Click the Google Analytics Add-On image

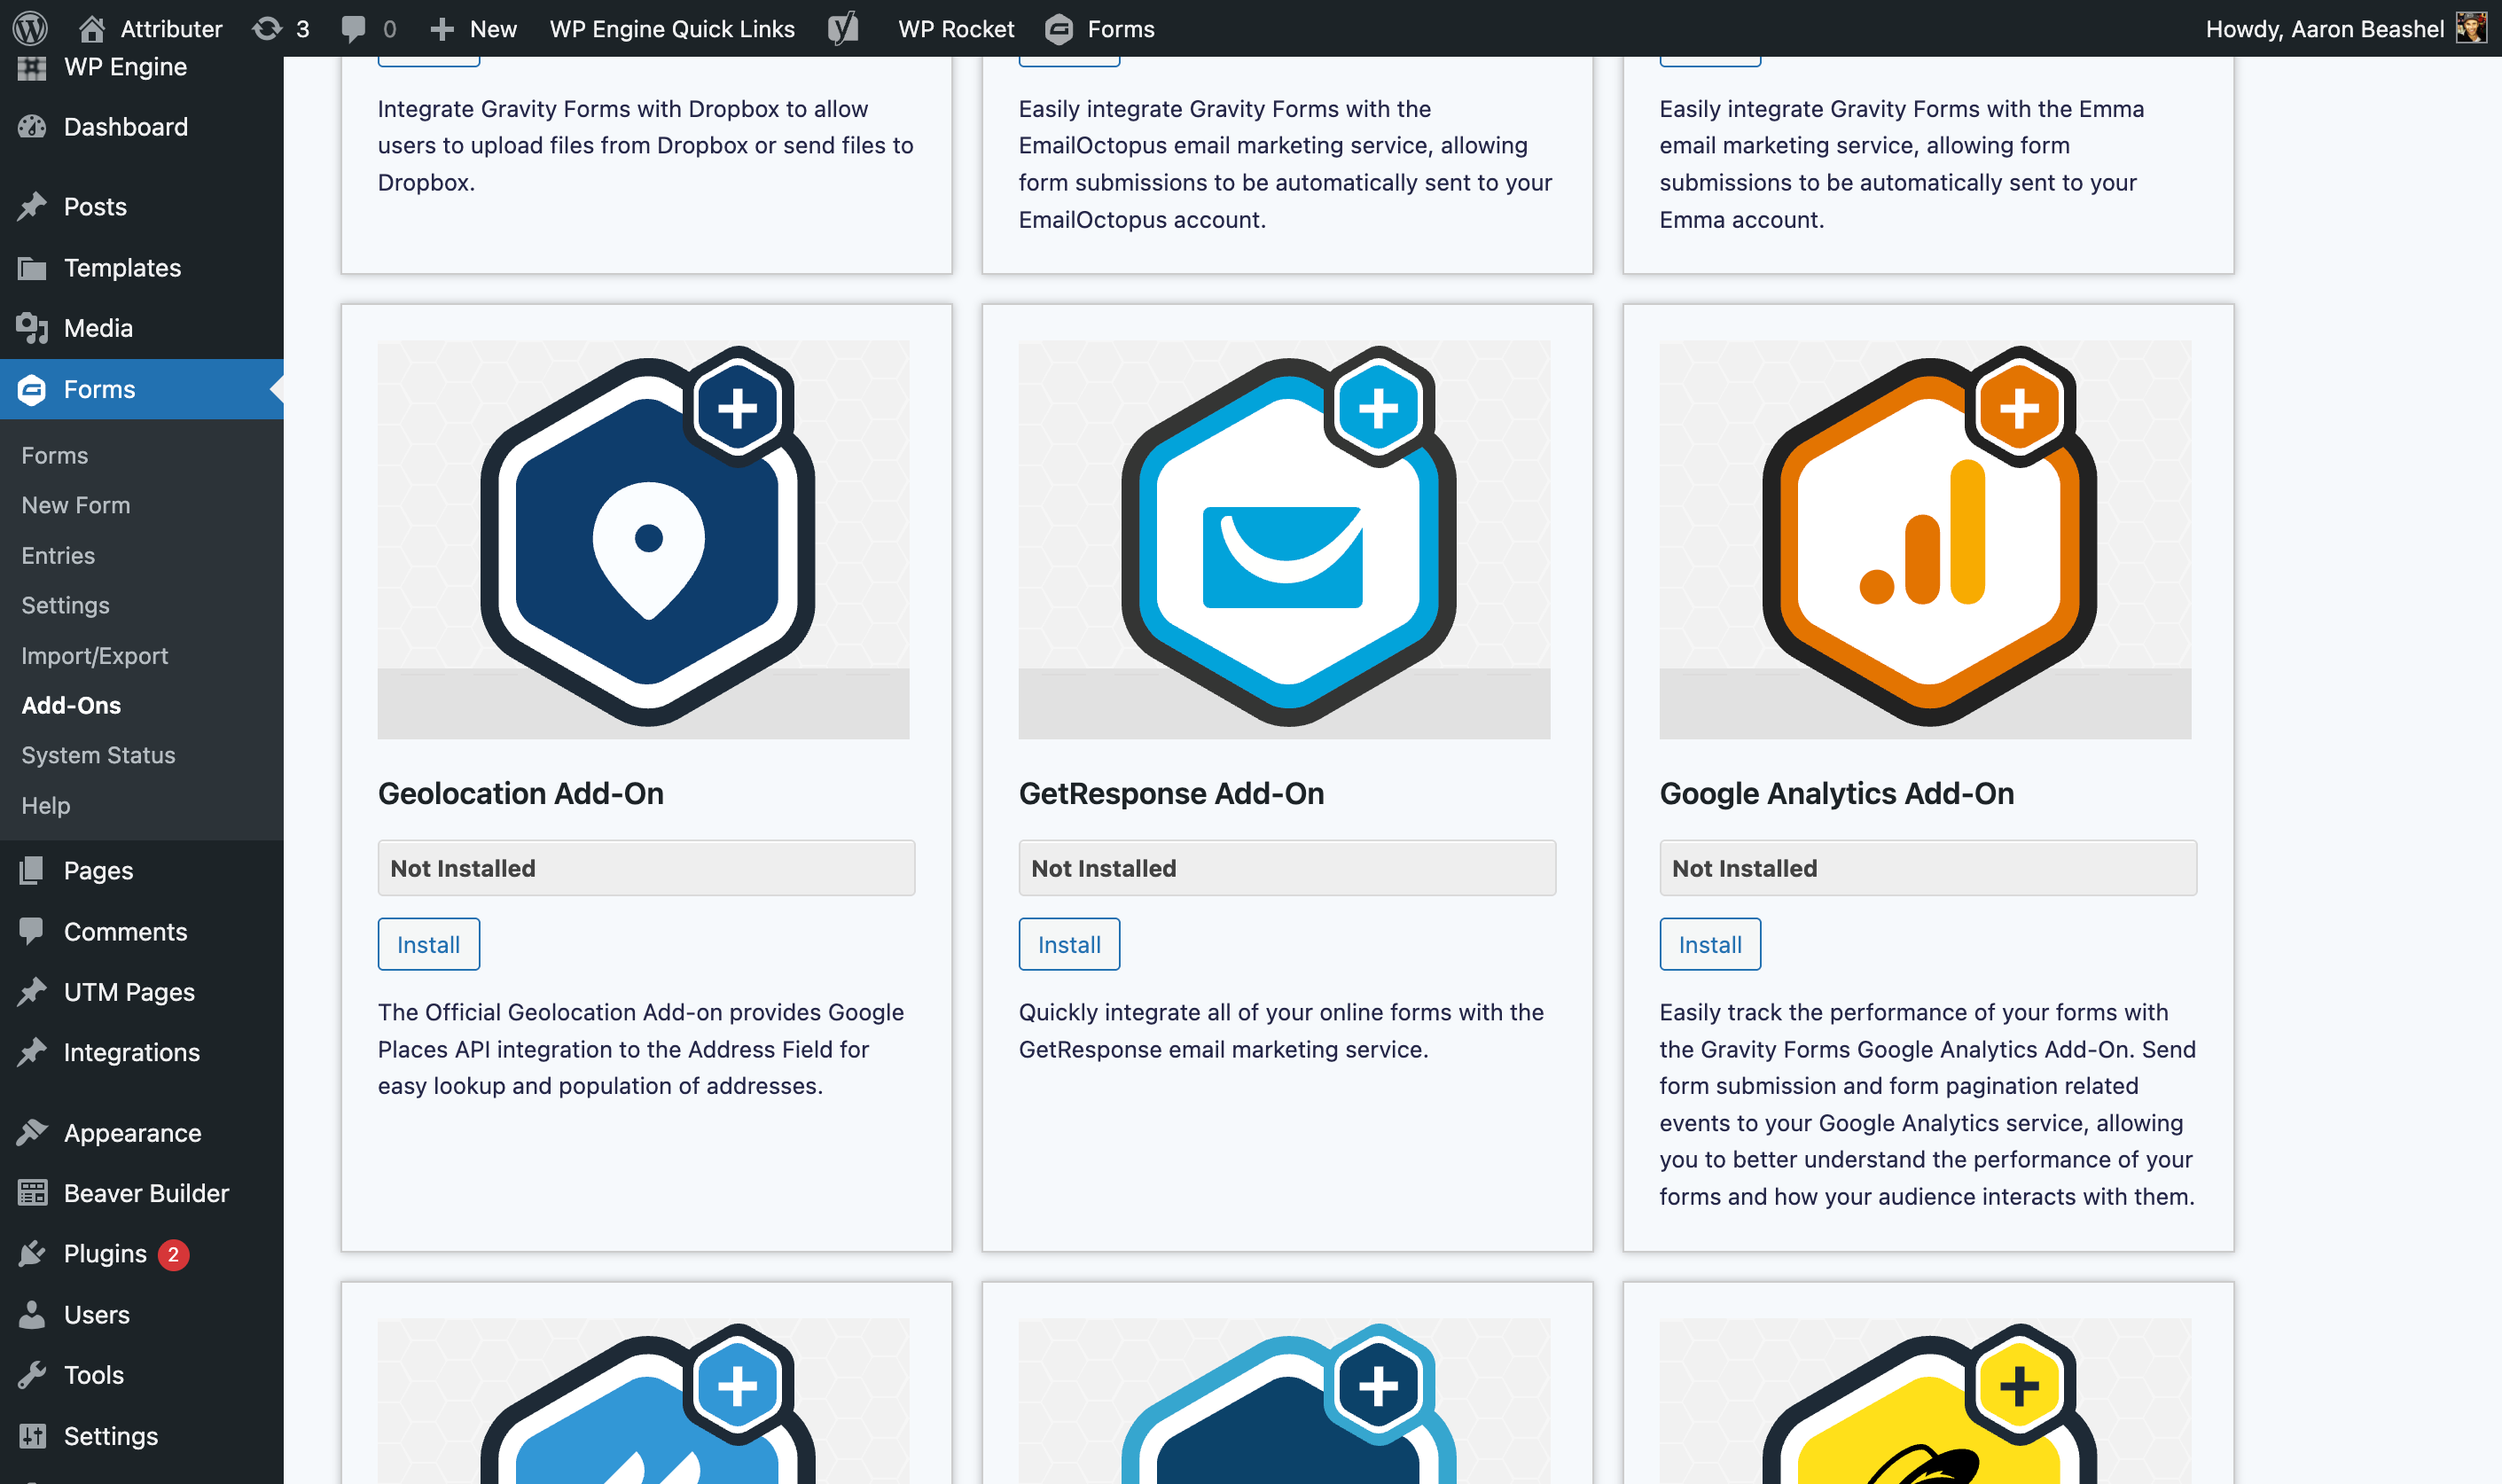[x=1926, y=539]
